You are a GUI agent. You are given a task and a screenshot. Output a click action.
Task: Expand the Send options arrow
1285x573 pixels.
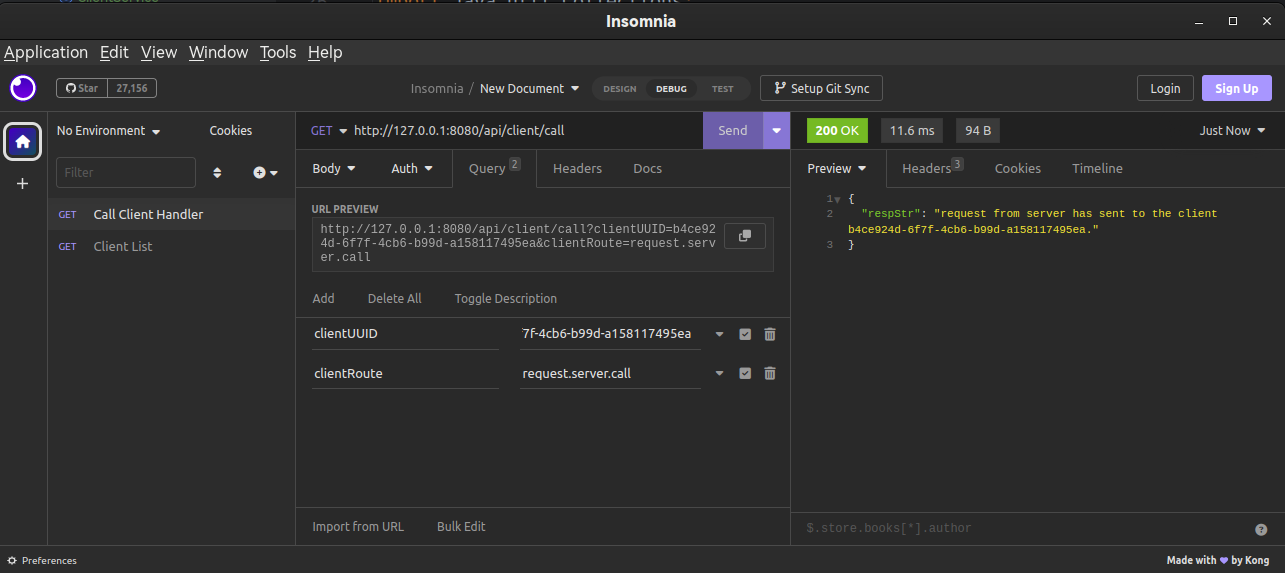tap(776, 131)
